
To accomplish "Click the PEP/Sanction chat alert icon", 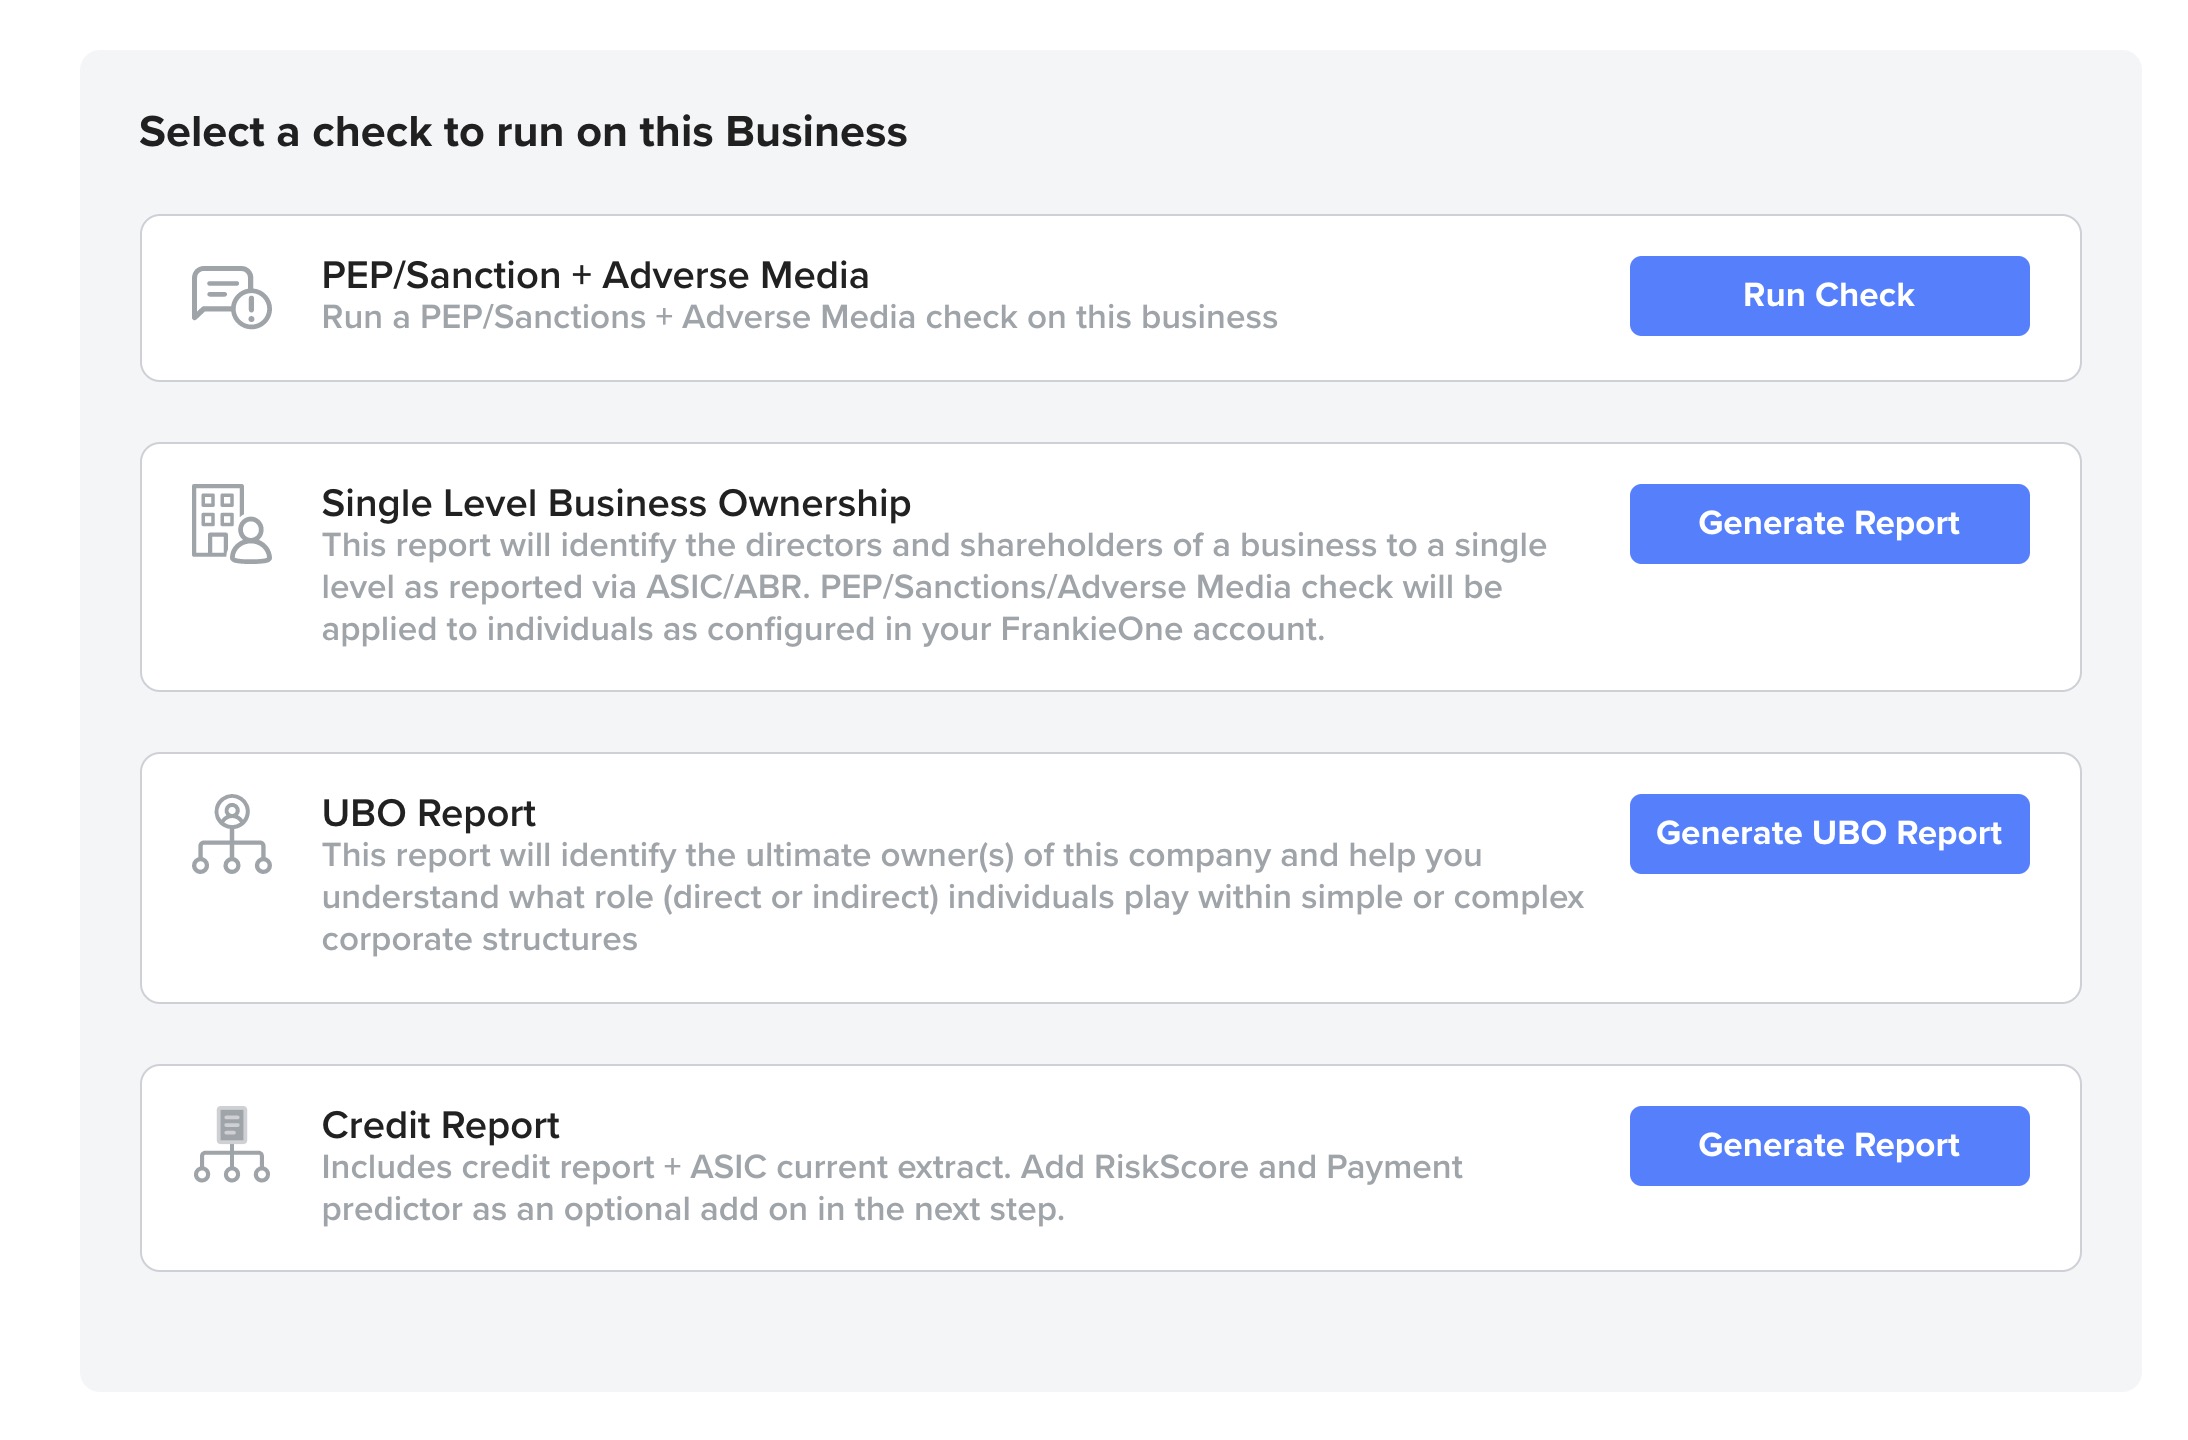I will click(231, 297).
